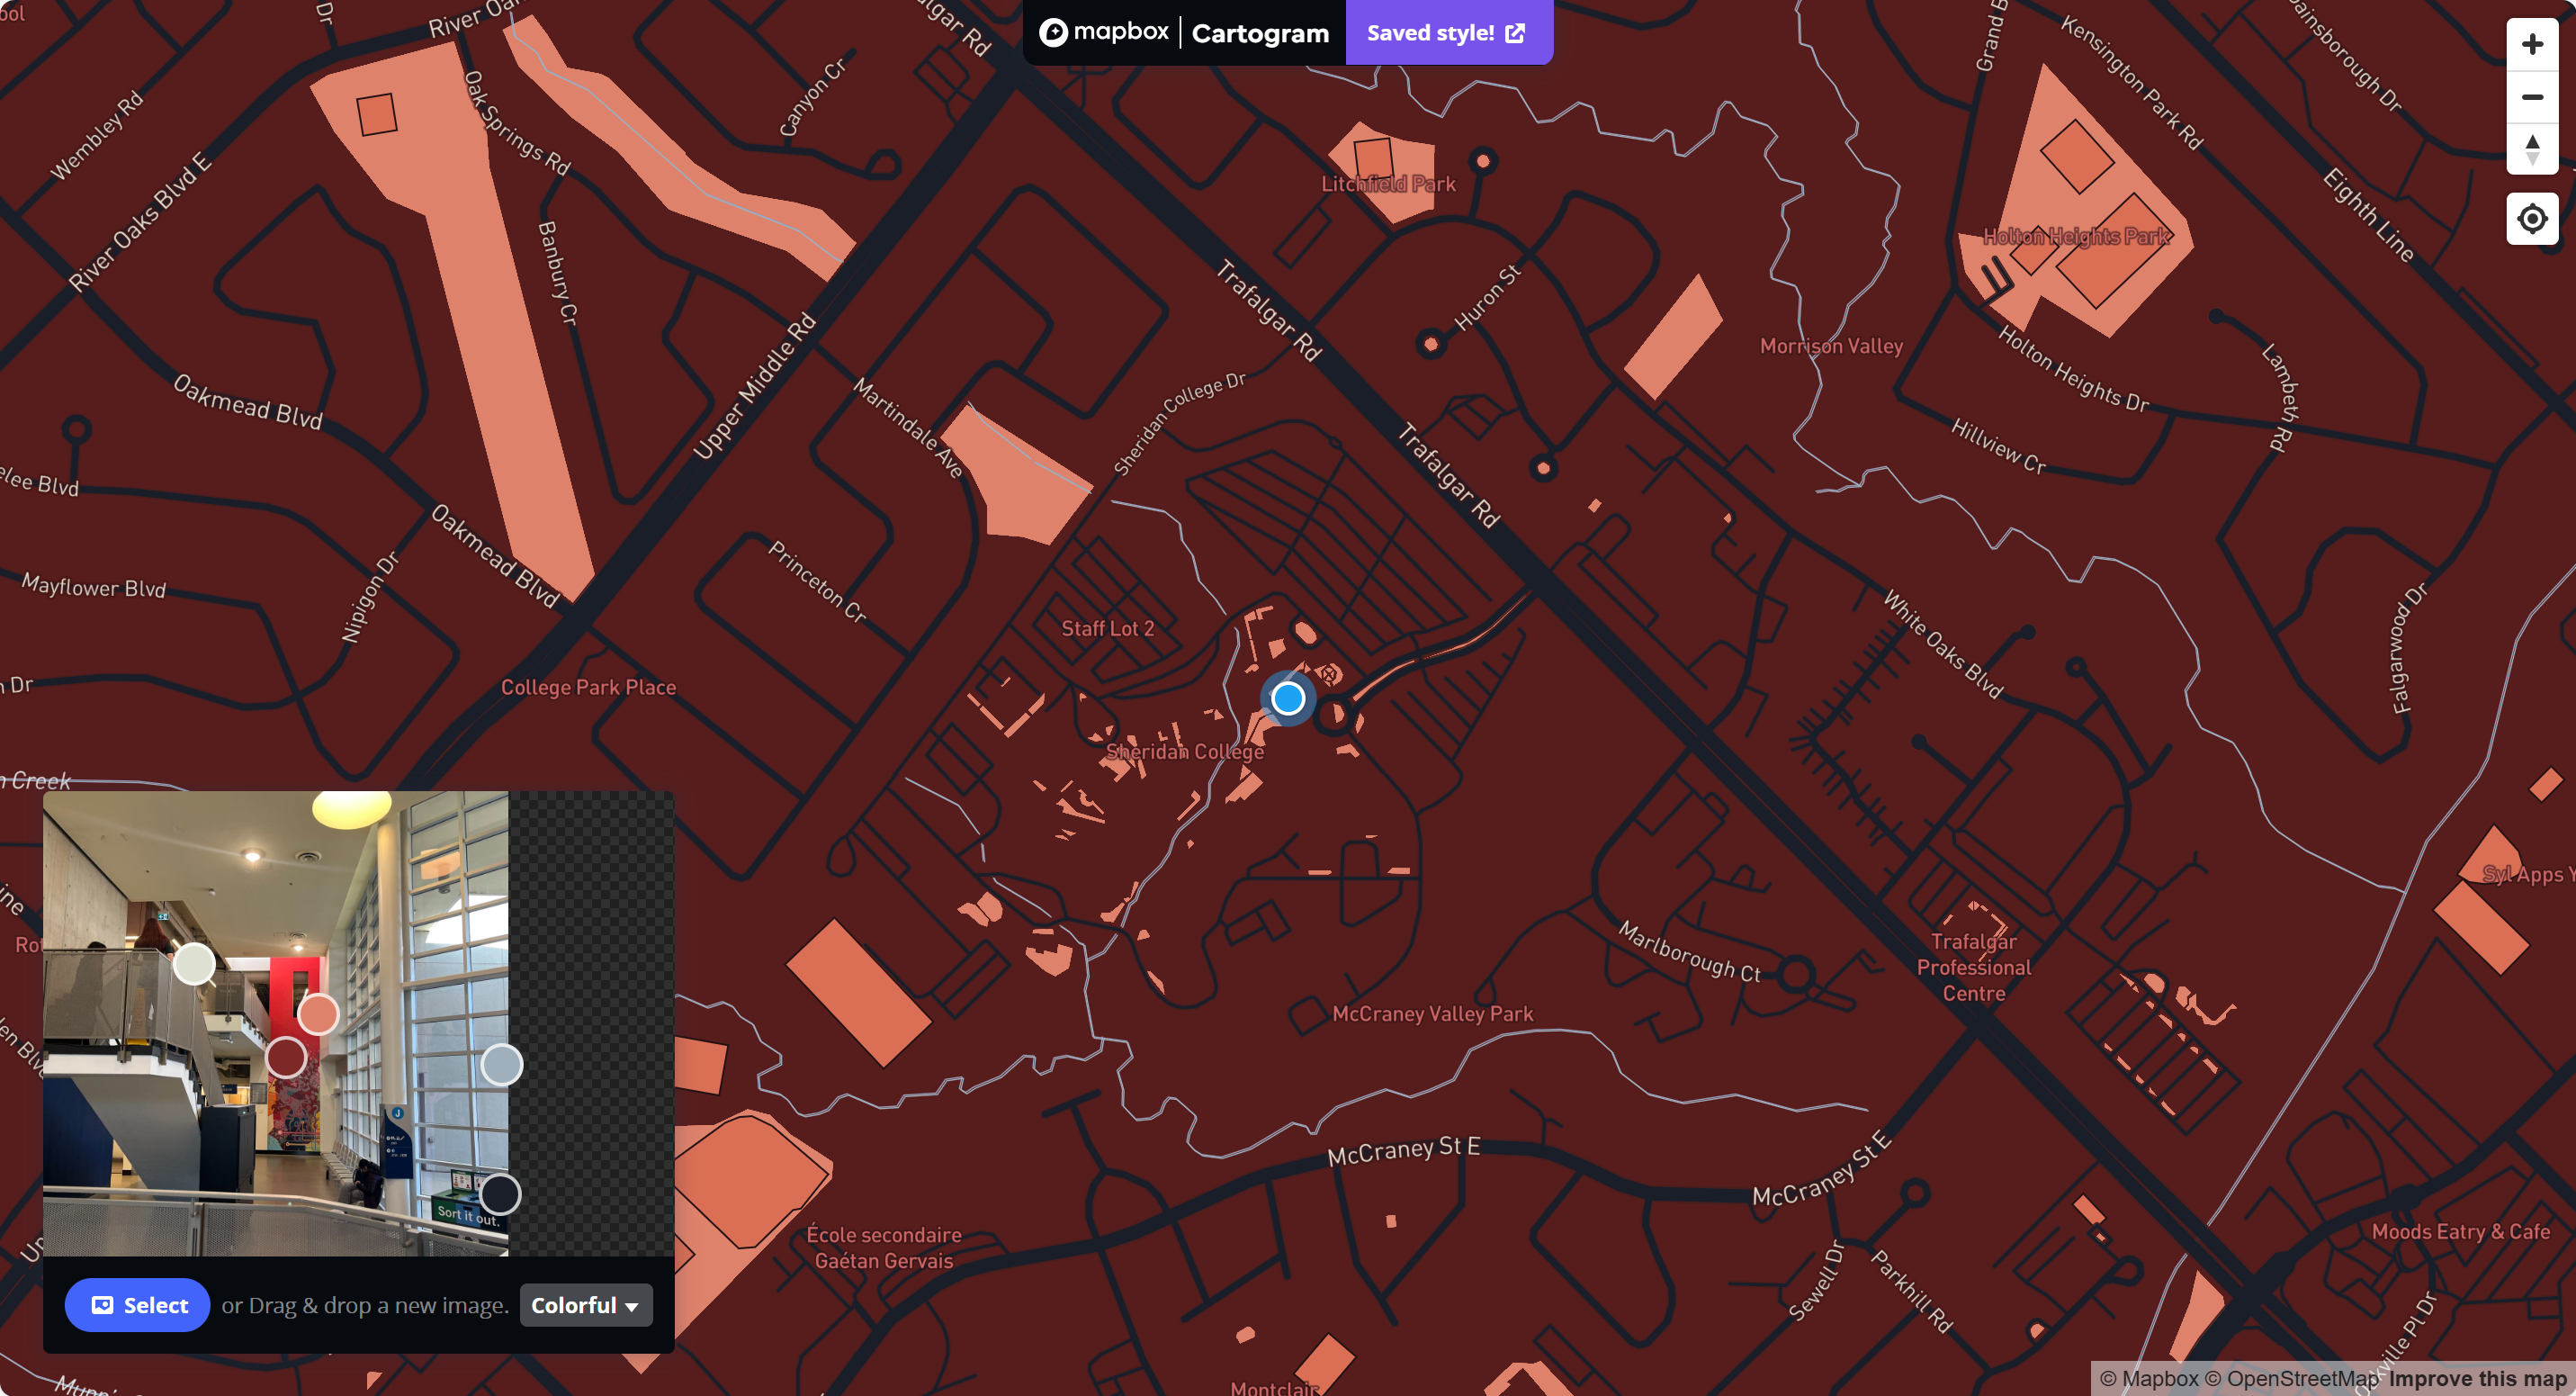Zoom in using the plus button

pyautogui.click(x=2532, y=42)
